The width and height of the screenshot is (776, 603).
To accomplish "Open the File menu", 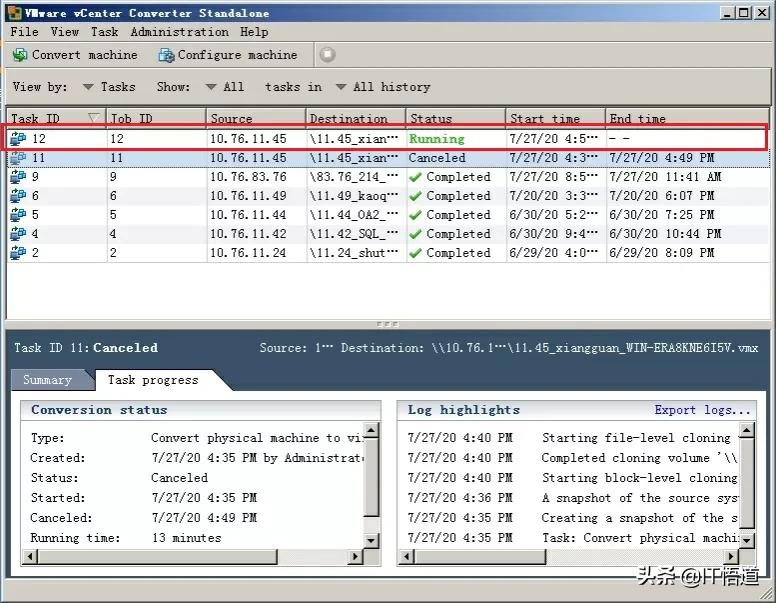I will click(x=24, y=32).
